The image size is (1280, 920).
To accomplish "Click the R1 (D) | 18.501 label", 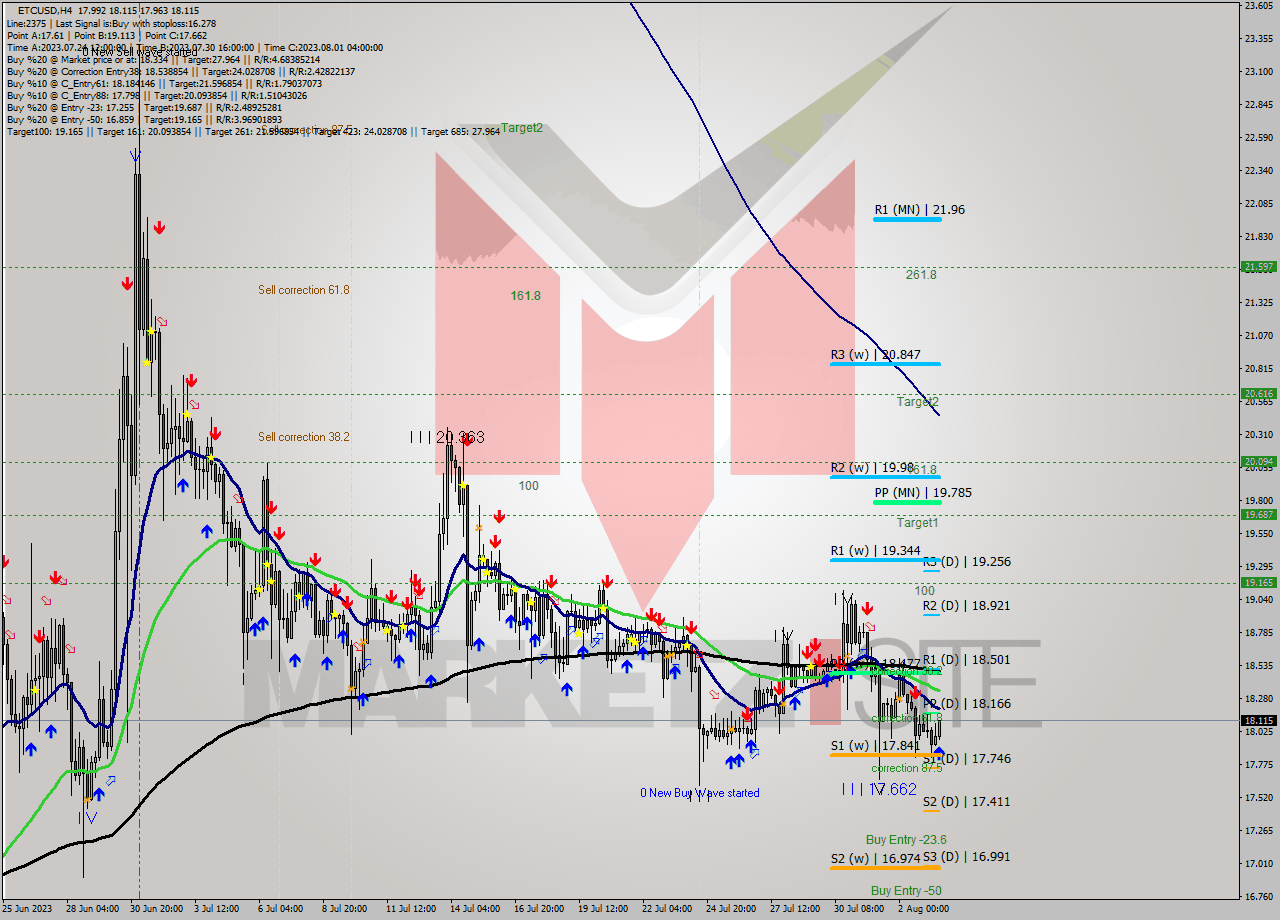I will click(966, 660).
